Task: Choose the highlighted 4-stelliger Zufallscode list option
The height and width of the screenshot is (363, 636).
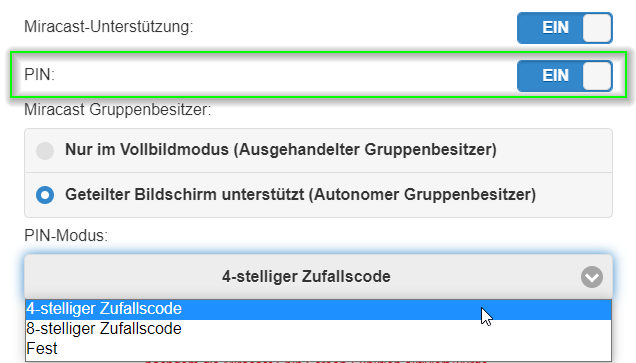Action: (318, 309)
